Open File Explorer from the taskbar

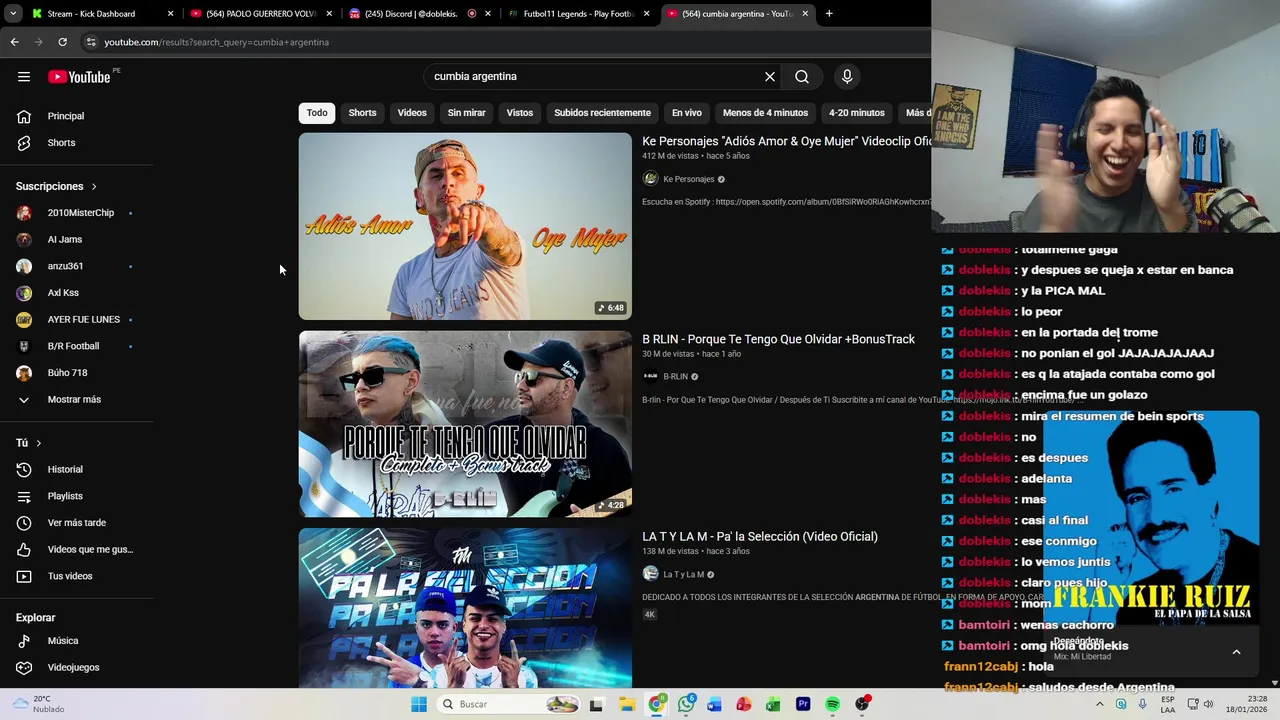[x=627, y=704]
